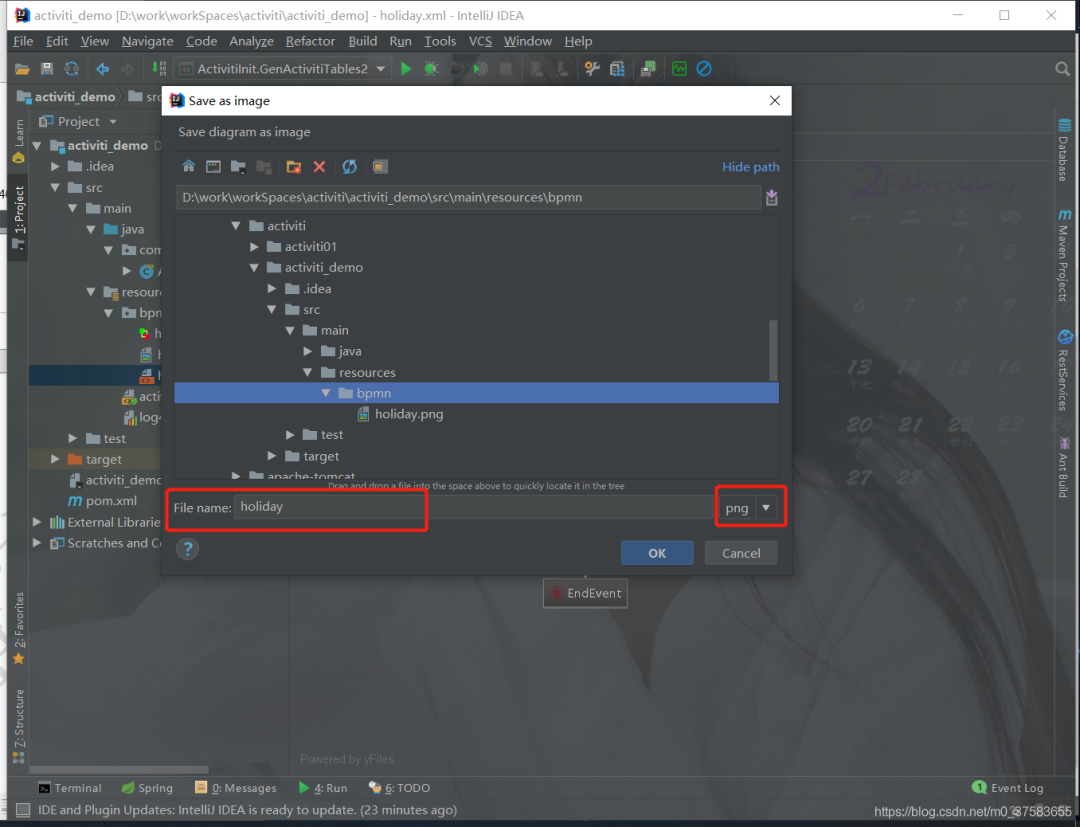Expand the java folder in dialog tree
The image size is (1080, 827).
click(x=308, y=351)
